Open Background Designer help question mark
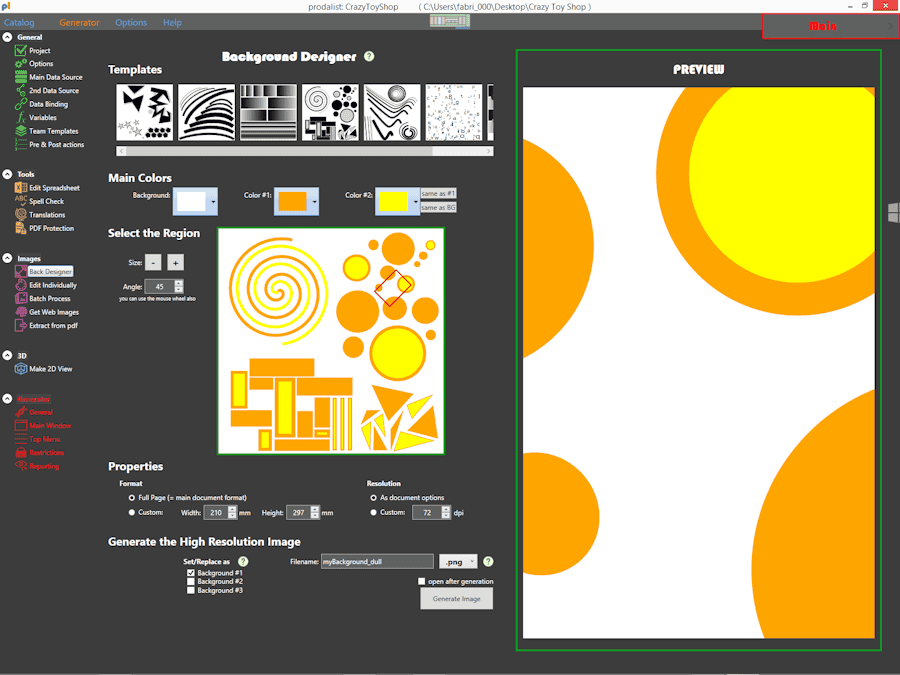The width and height of the screenshot is (900, 675). (x=369, y=56)
